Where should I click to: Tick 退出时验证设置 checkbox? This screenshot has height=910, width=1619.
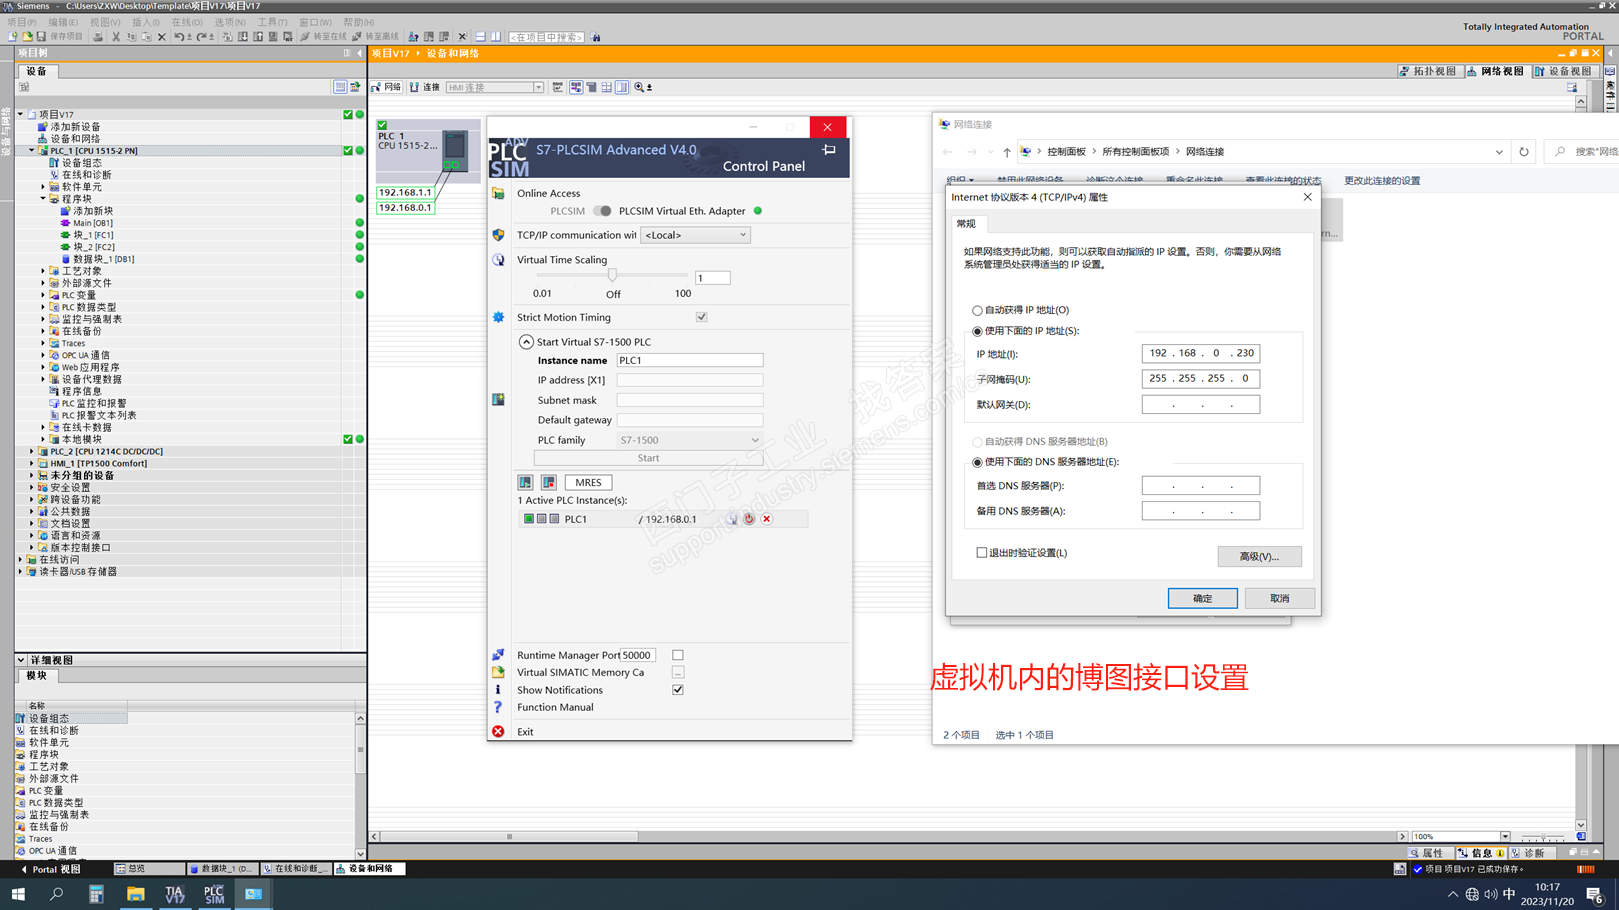point(982,553)
